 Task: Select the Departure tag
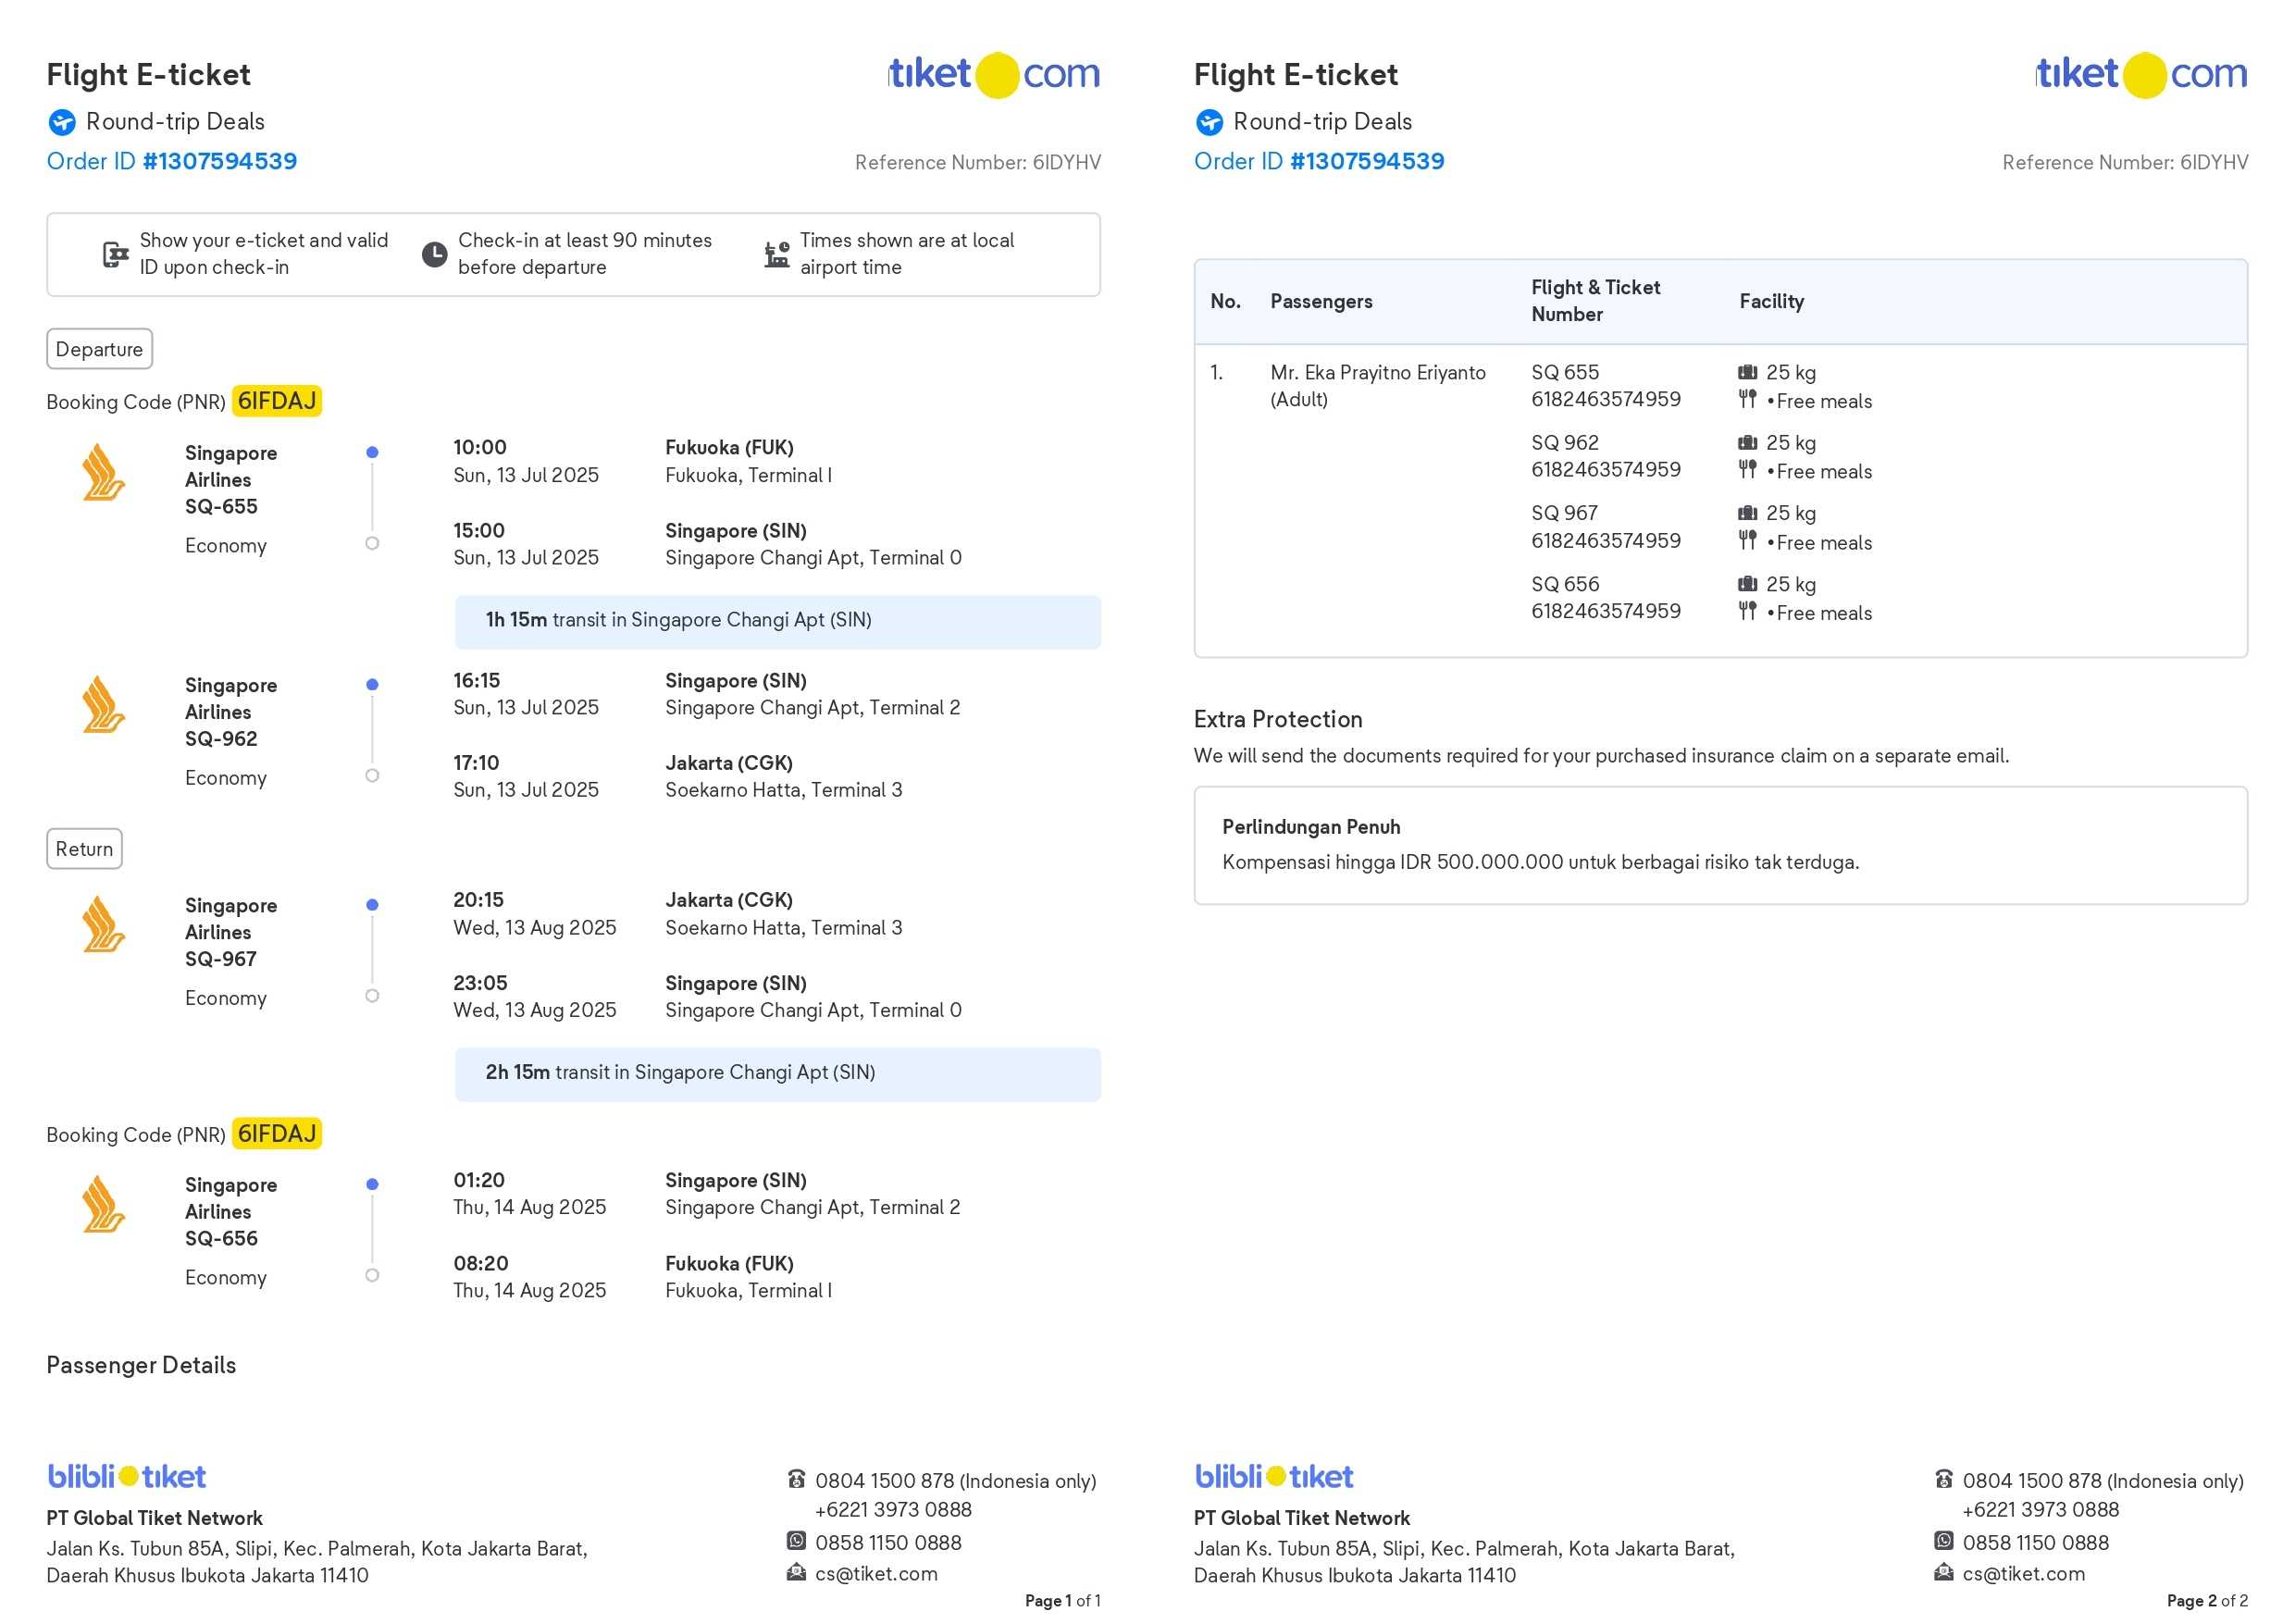[x=99, y=349]
